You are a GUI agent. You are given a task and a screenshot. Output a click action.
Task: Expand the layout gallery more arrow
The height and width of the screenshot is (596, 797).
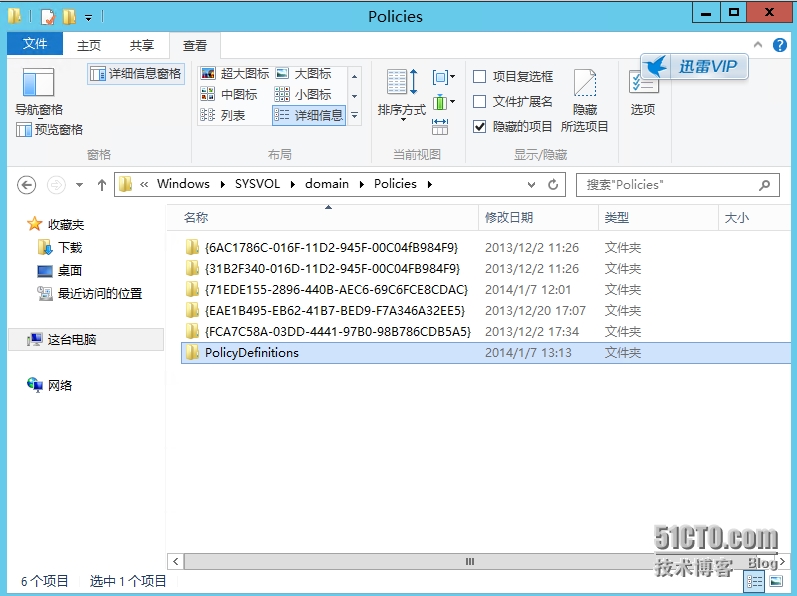point(355,116)
